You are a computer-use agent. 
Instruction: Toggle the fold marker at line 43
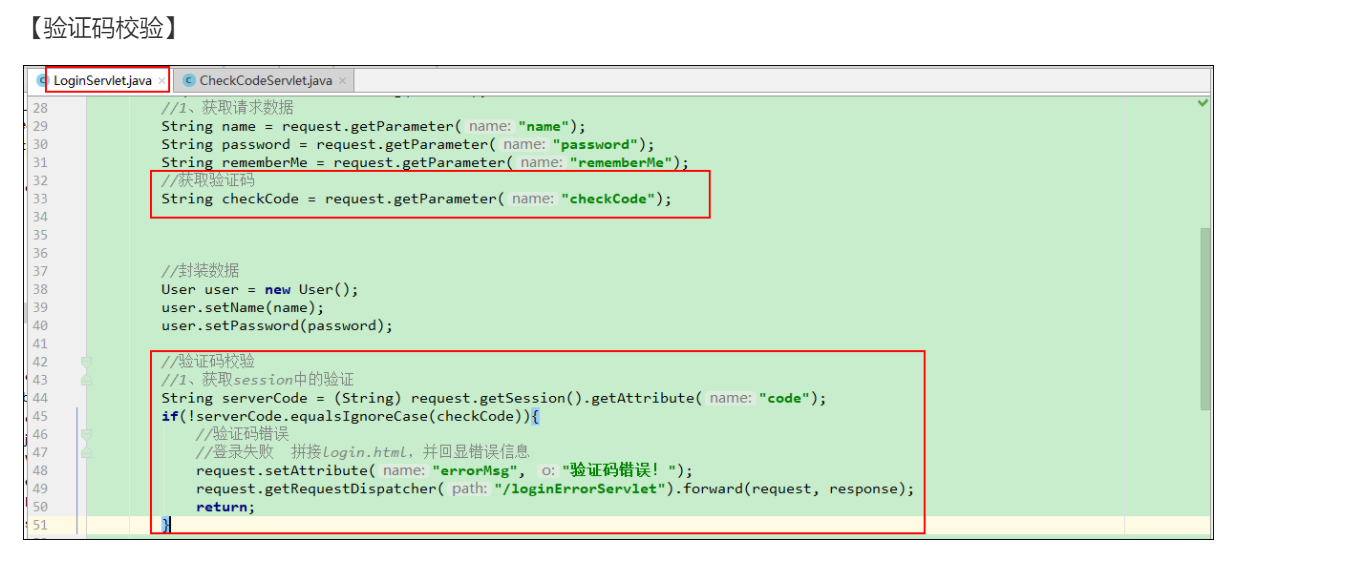point(86,380)
